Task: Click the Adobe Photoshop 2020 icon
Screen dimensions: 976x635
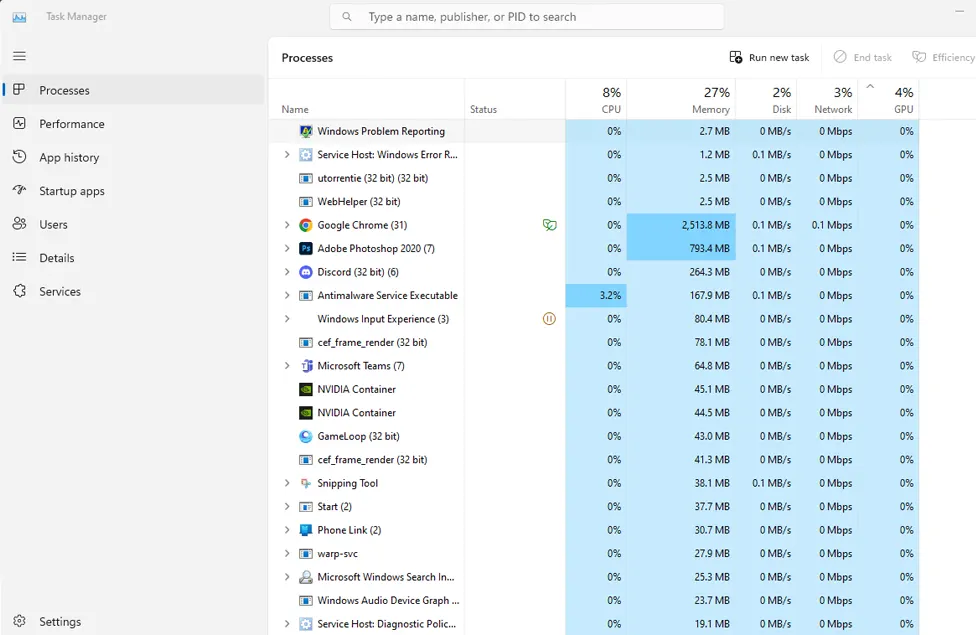Action: pyautogui.click(x=306, y=248)
